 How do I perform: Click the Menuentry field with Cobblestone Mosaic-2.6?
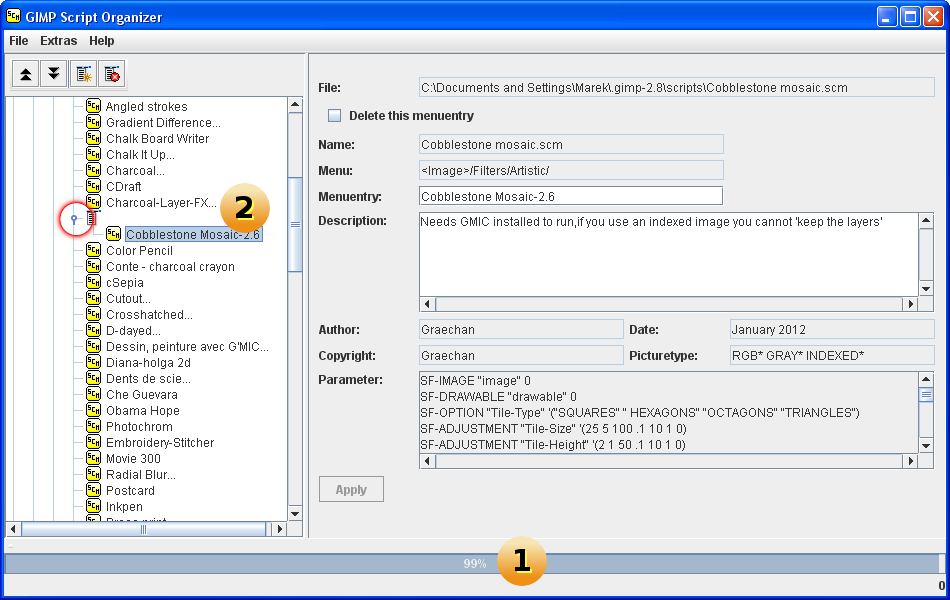(571, 196)
